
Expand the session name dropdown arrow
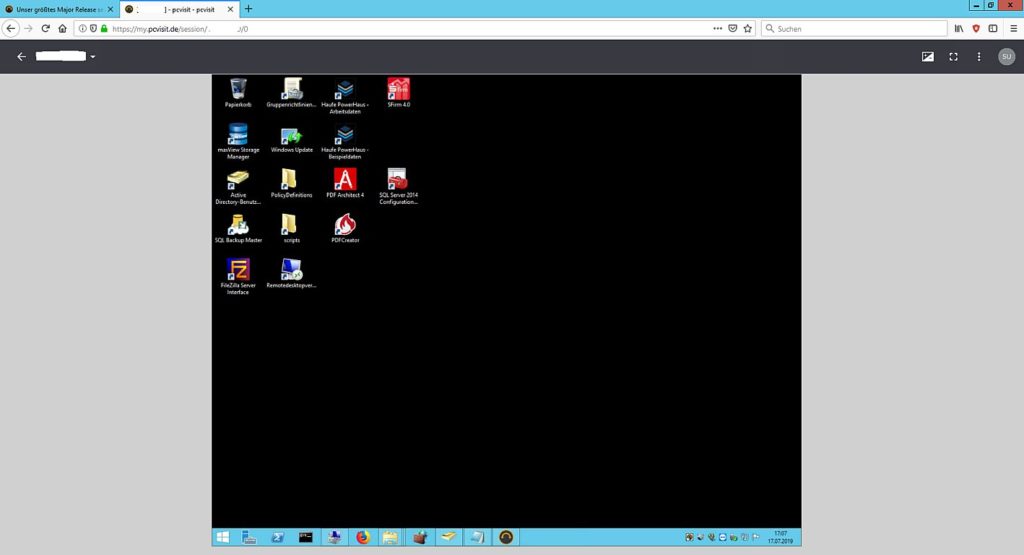click(x=93, y=57)
